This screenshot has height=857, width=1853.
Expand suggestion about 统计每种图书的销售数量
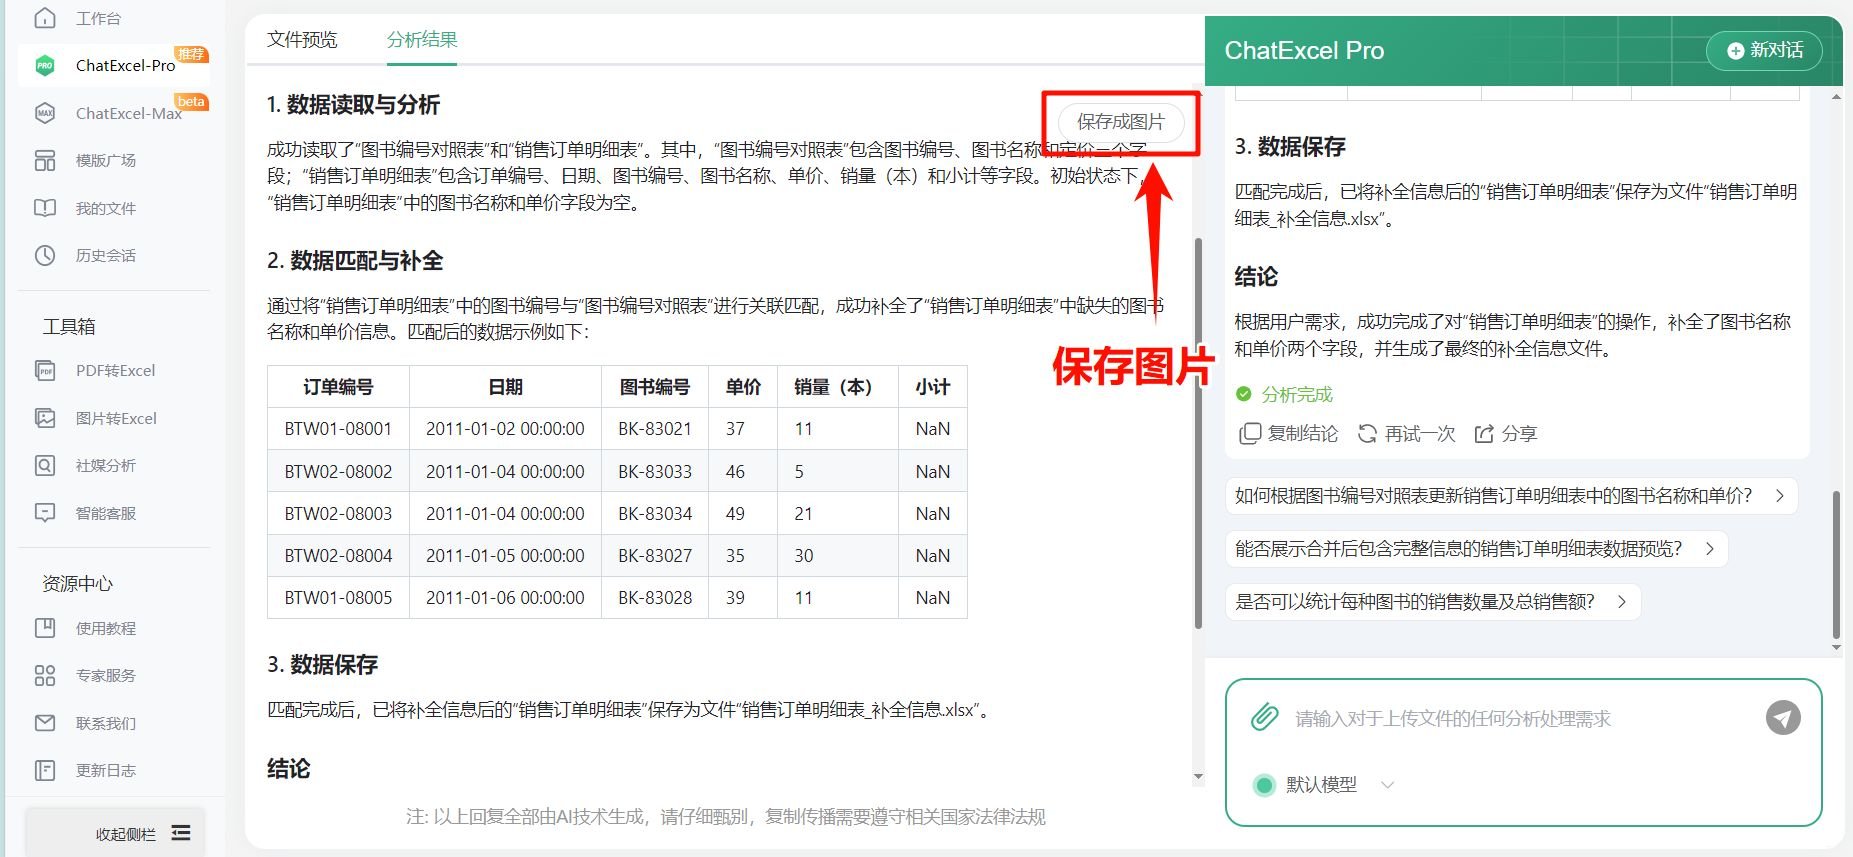[1432, 602]
